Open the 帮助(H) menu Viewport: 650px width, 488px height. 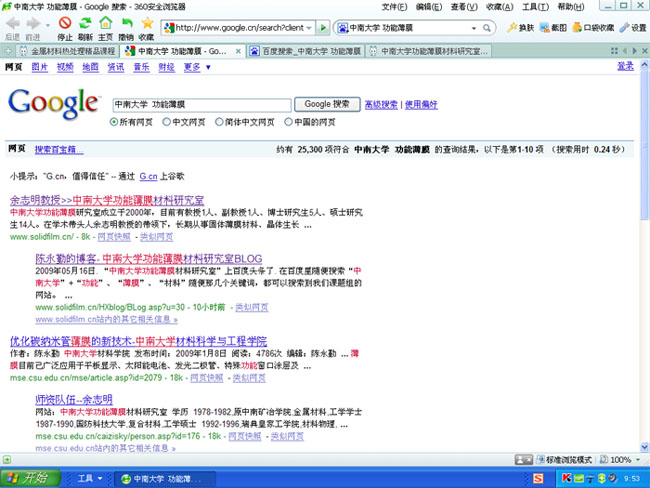tap(571, 7)
